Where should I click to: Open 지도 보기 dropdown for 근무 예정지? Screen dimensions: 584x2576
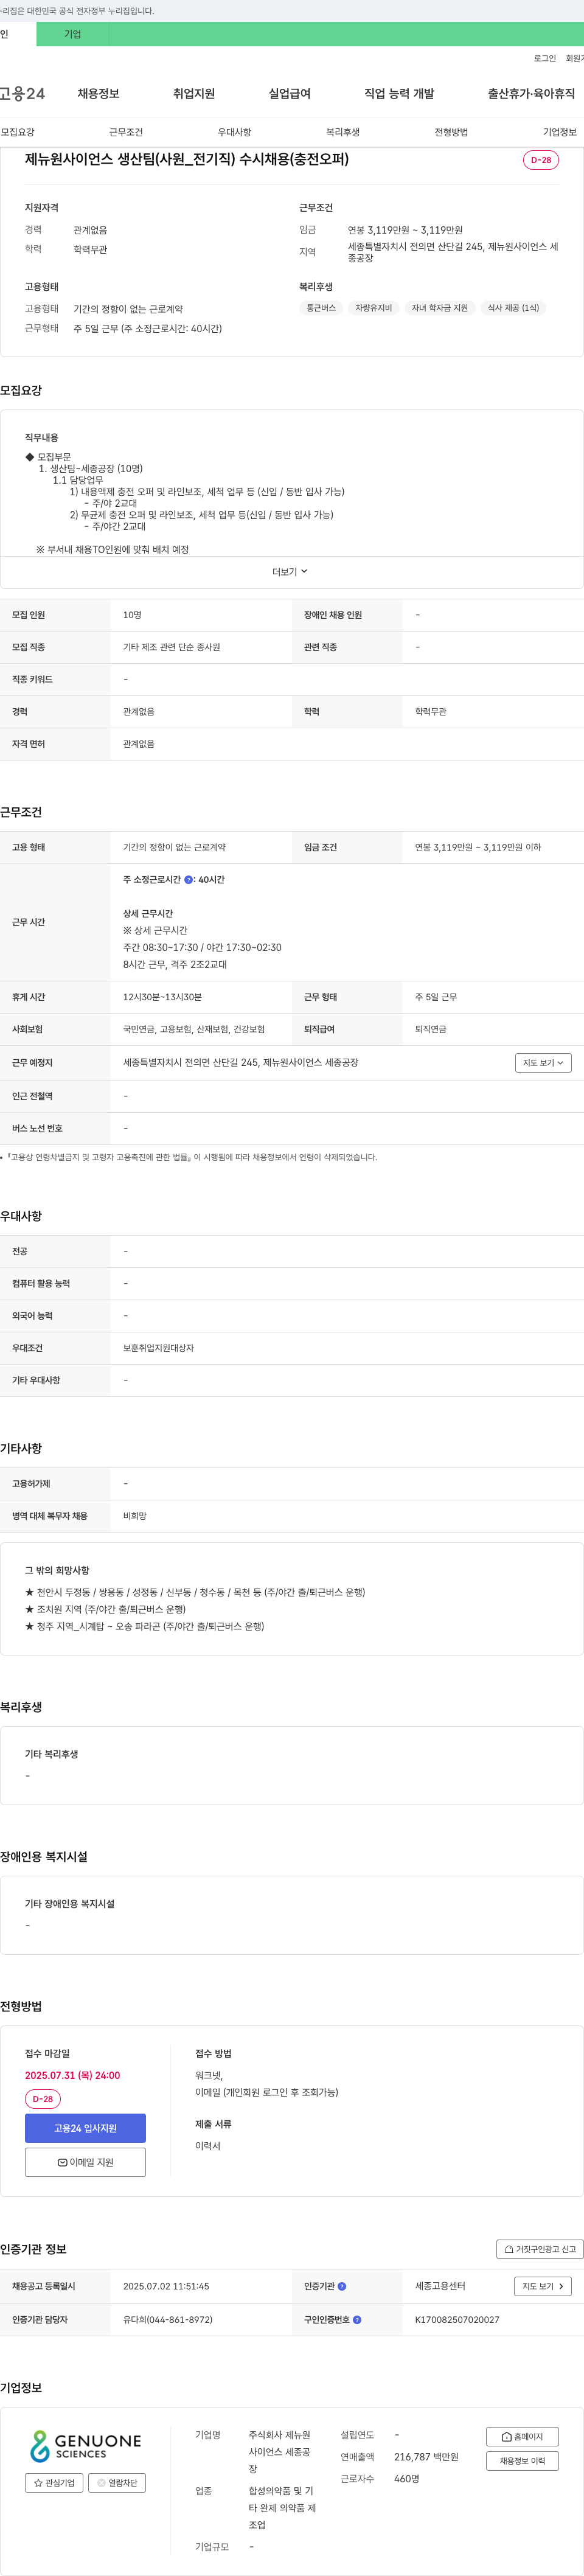click(x=543, y=1063)
